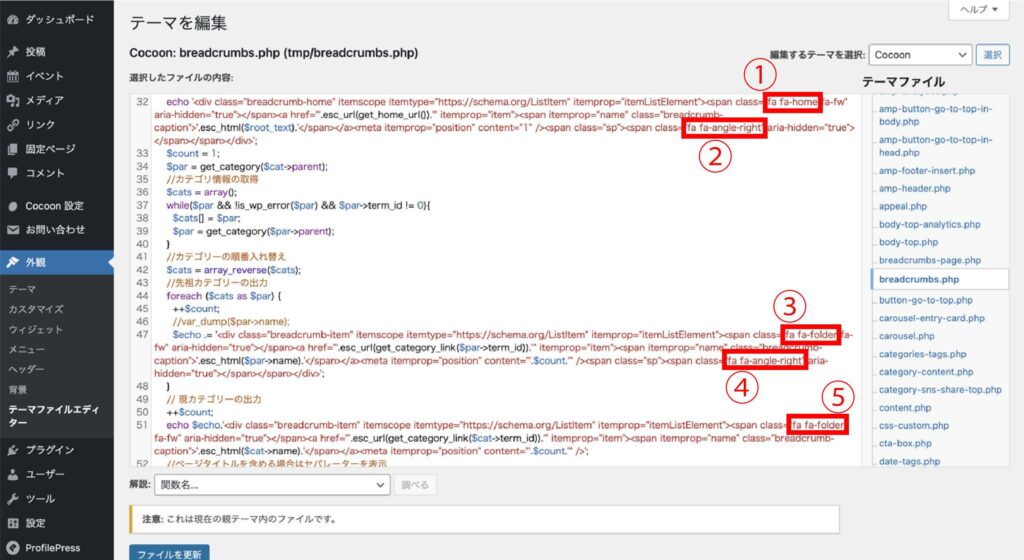
Task: Click the chain link icon beside リンク
Action: coord(12,125)
